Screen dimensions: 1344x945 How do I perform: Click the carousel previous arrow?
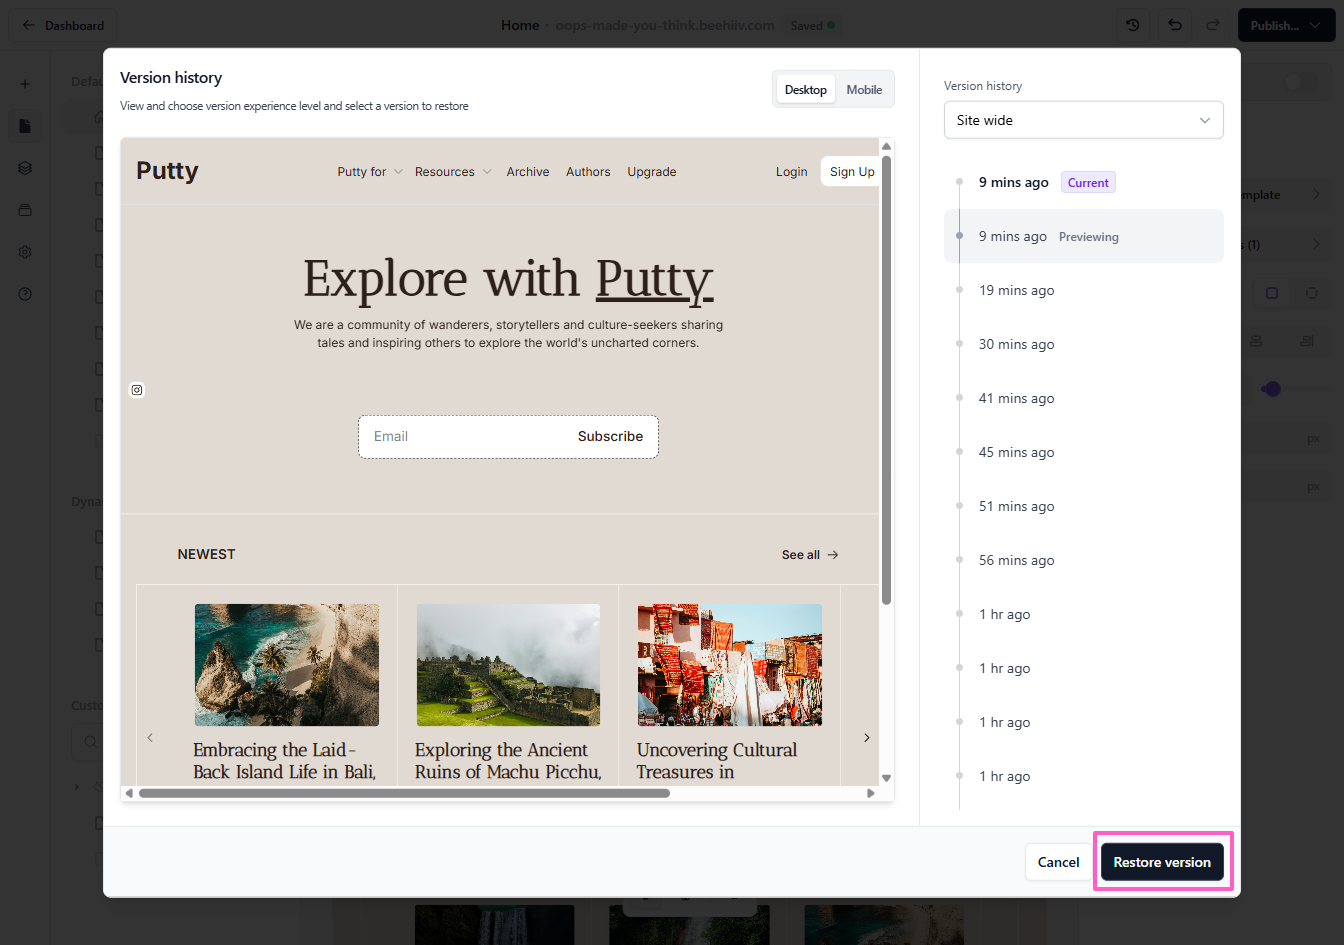coord(150,738)
